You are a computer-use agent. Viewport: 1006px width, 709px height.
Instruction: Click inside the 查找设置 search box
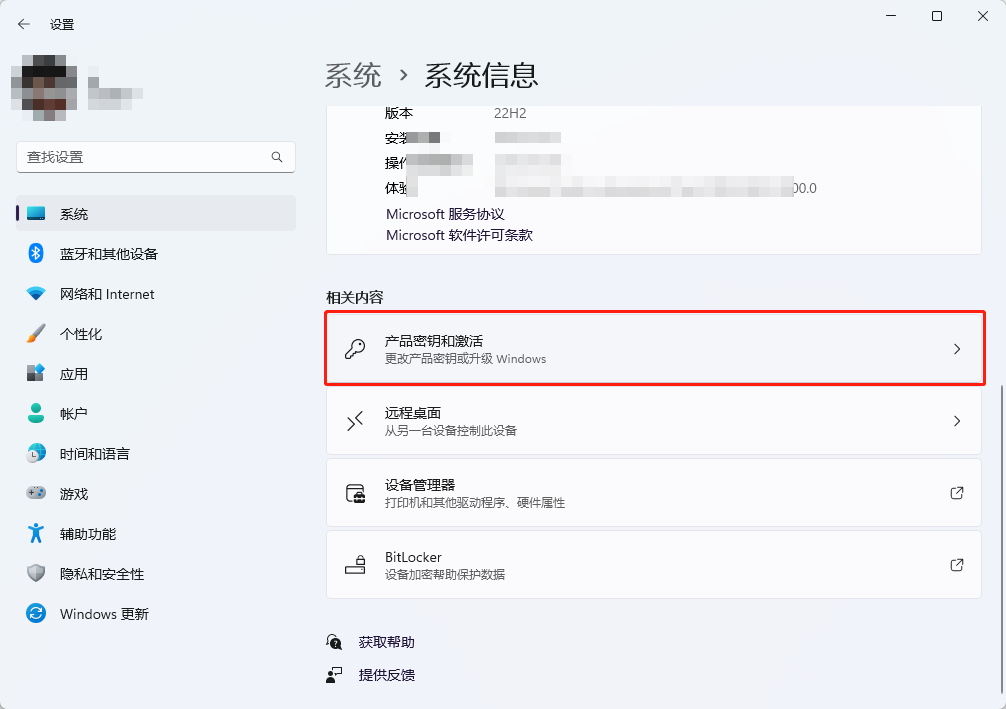[150, 157]
